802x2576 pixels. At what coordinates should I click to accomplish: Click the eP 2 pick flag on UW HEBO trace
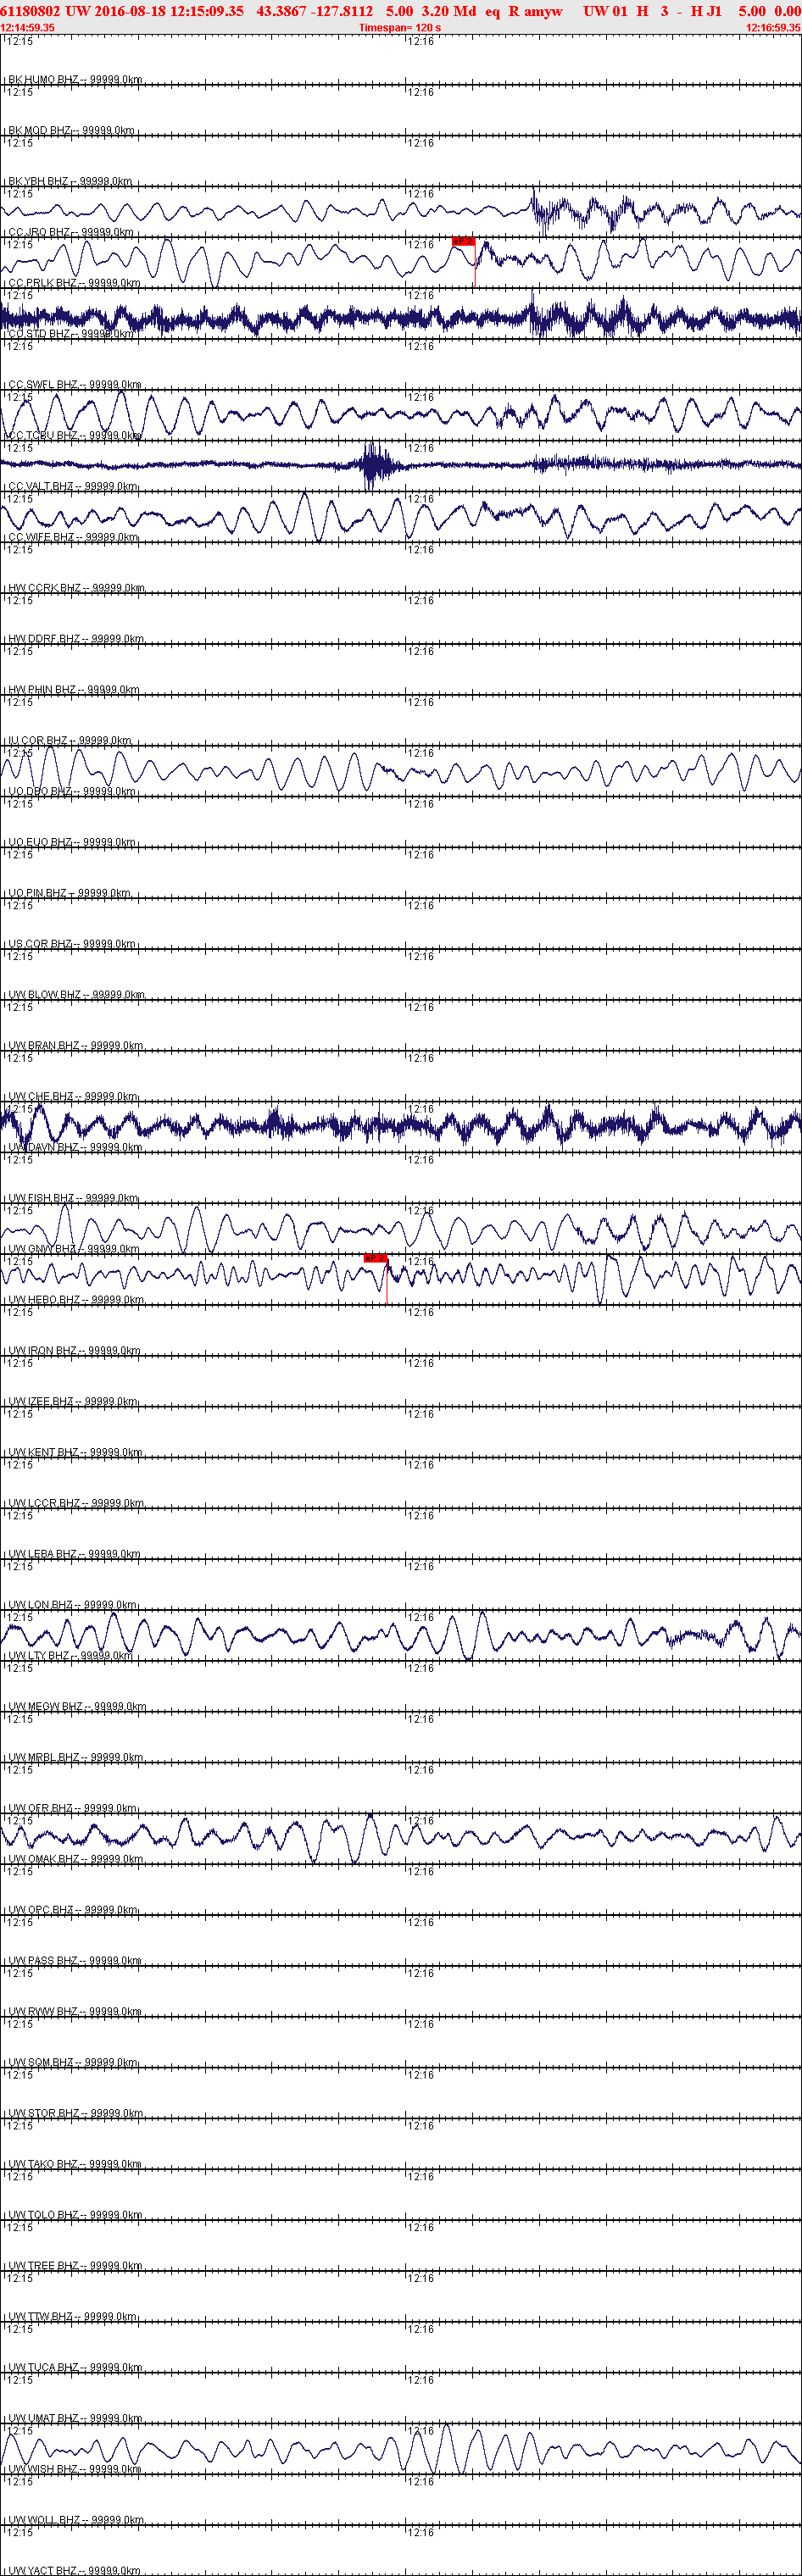pyautogui.click(x=375, y=1258)
